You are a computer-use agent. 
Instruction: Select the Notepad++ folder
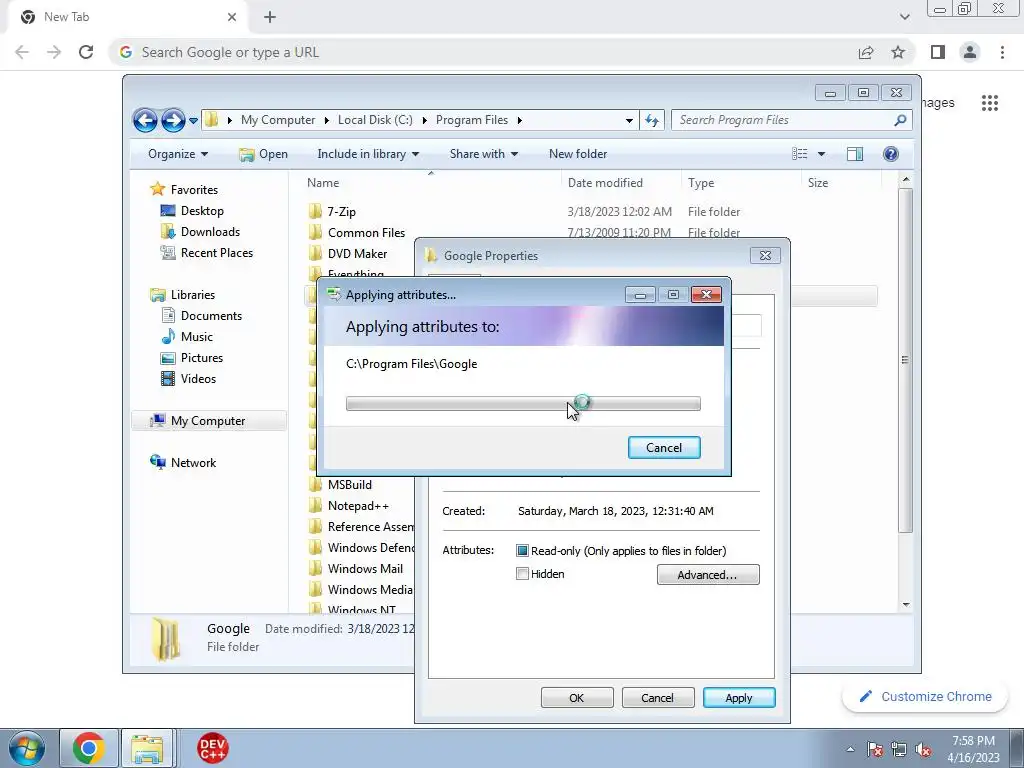pyautogui.click(x=358, y=505)
